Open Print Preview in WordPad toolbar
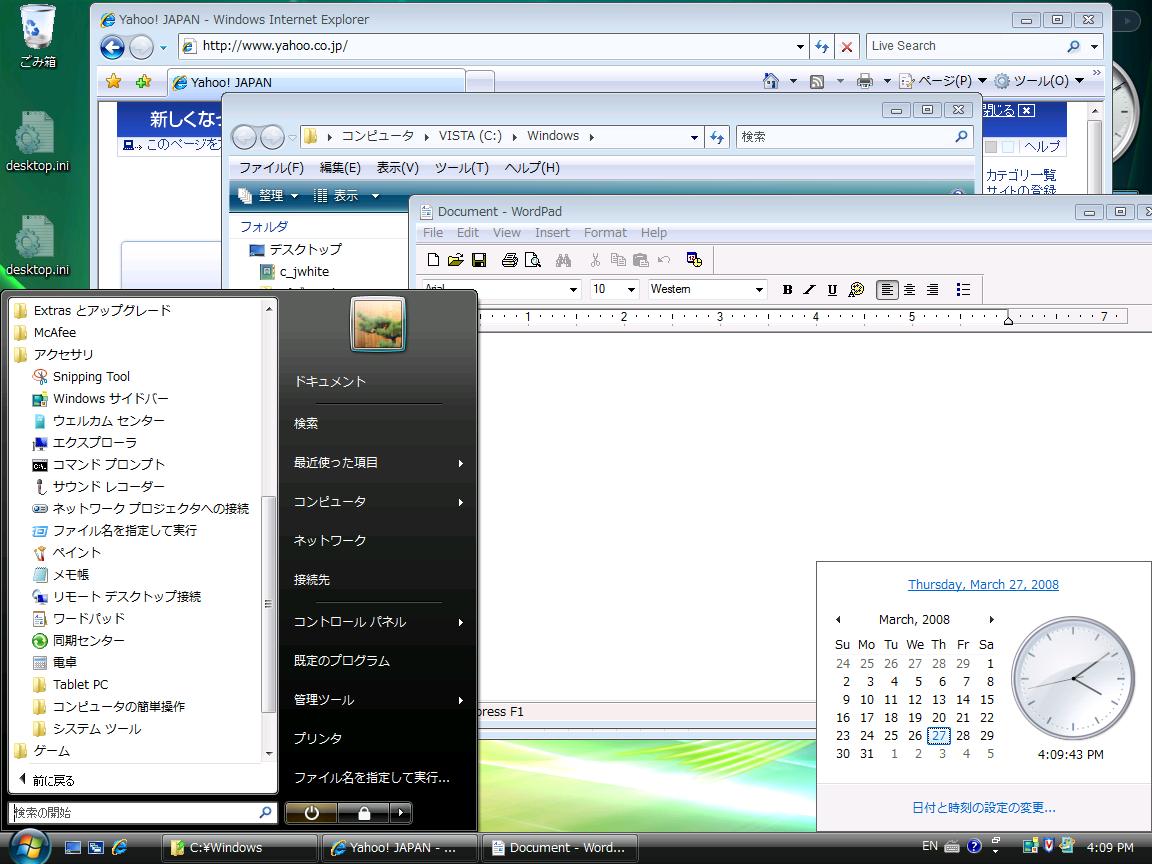This screenshot has width=1152, height=864. click(533, 259)
